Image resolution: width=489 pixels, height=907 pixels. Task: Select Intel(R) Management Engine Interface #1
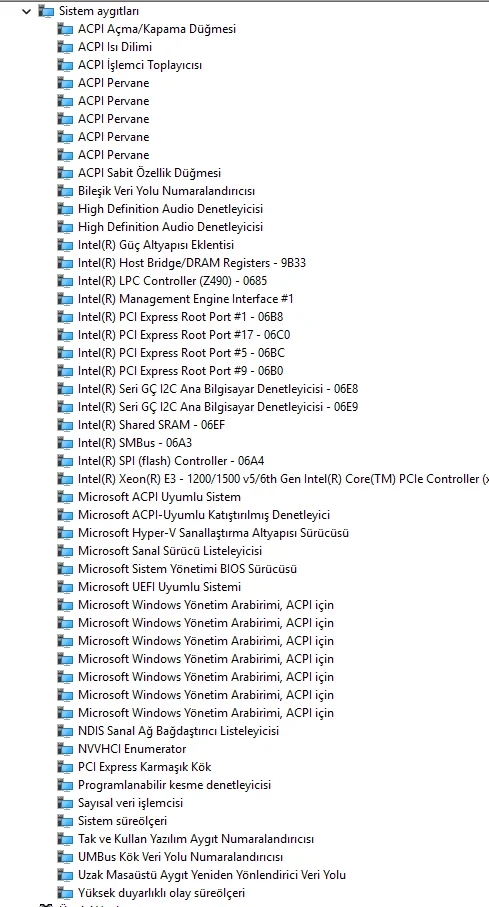pyautogui.click(x=186, y=299)
